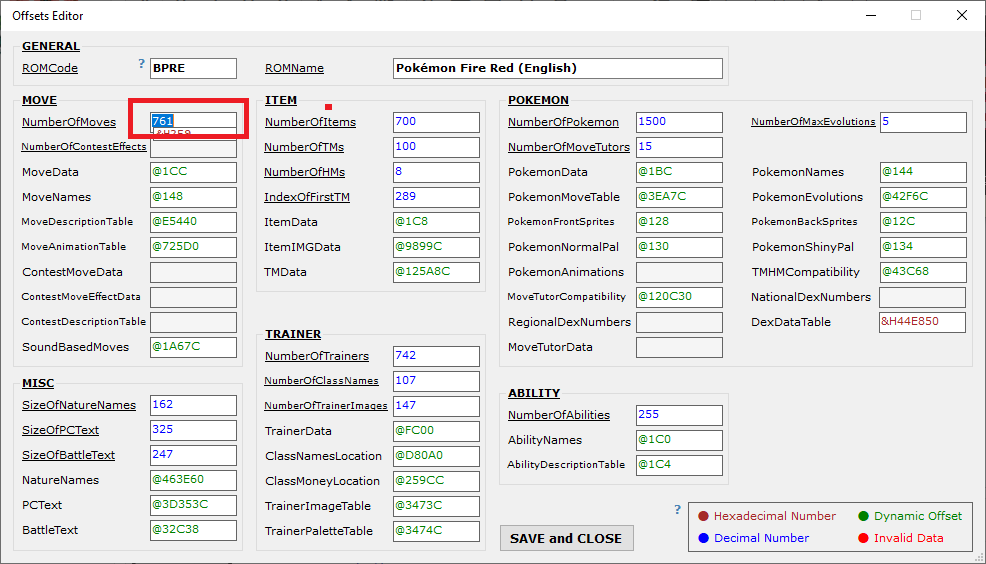The width and height of the screenshot is (986, 564).
Task: Focus the ROMName text field
Action: [557, 68]
